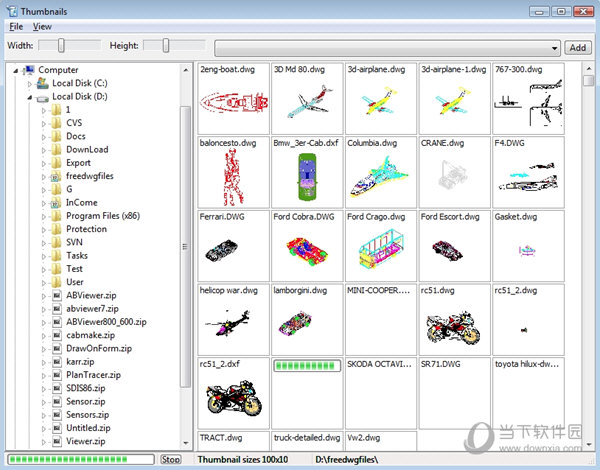The image size is (600, 470).
Task: Open the folder path combo box dropdown
Action: click(554, 48)
